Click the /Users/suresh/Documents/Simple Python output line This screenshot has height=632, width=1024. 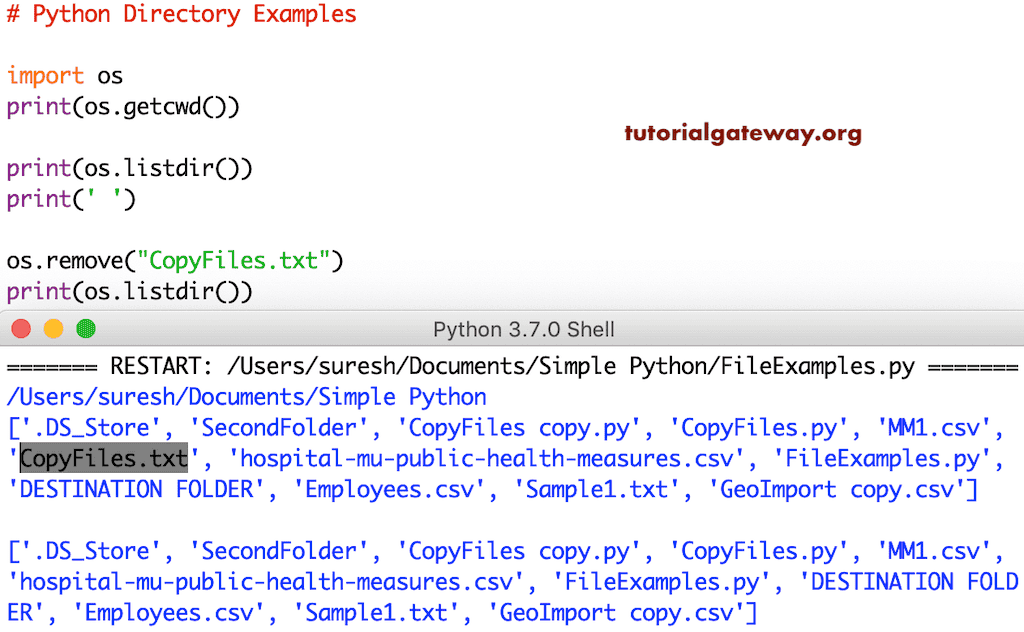click(x=246, y=397)
